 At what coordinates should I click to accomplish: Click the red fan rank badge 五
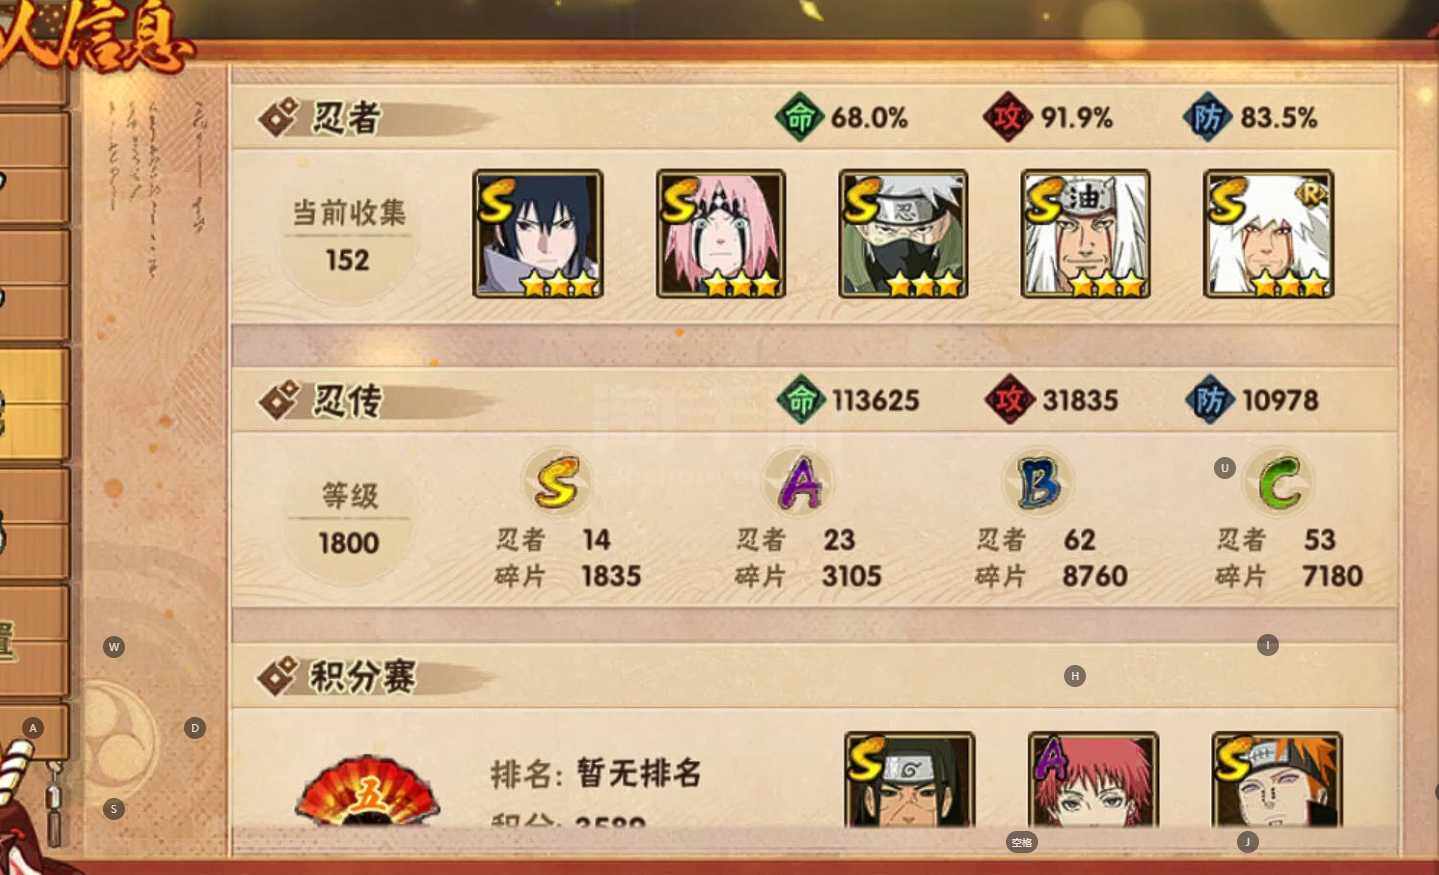click(368, 791)
